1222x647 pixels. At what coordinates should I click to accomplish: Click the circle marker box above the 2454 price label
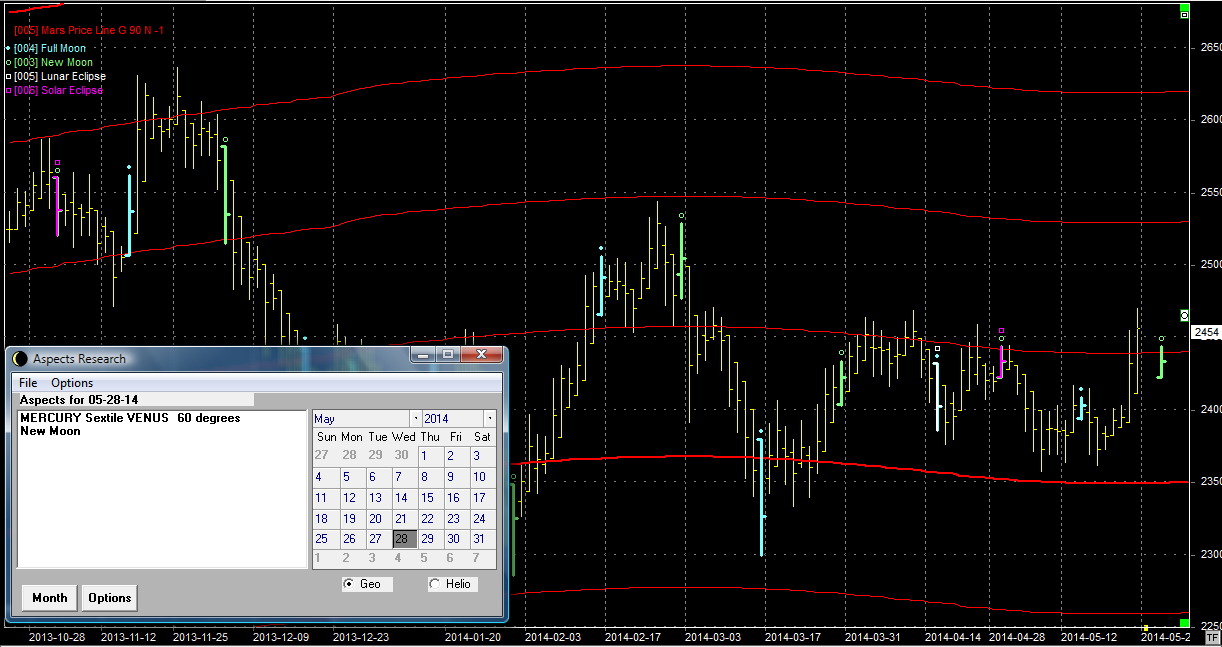1185,315
